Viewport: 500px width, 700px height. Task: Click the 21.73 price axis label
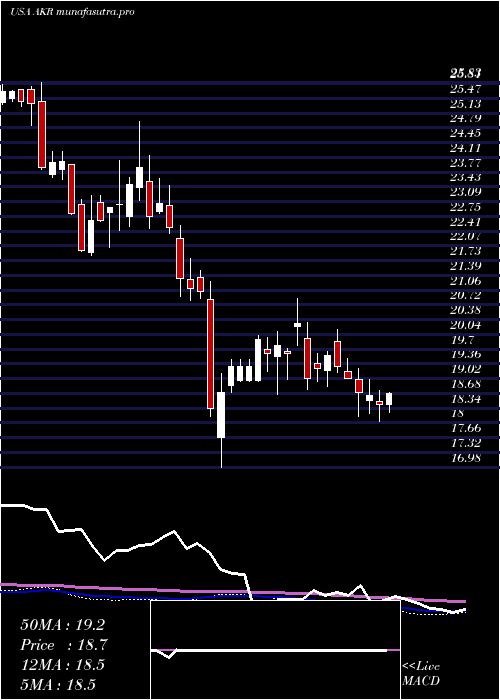pos(465,251)
